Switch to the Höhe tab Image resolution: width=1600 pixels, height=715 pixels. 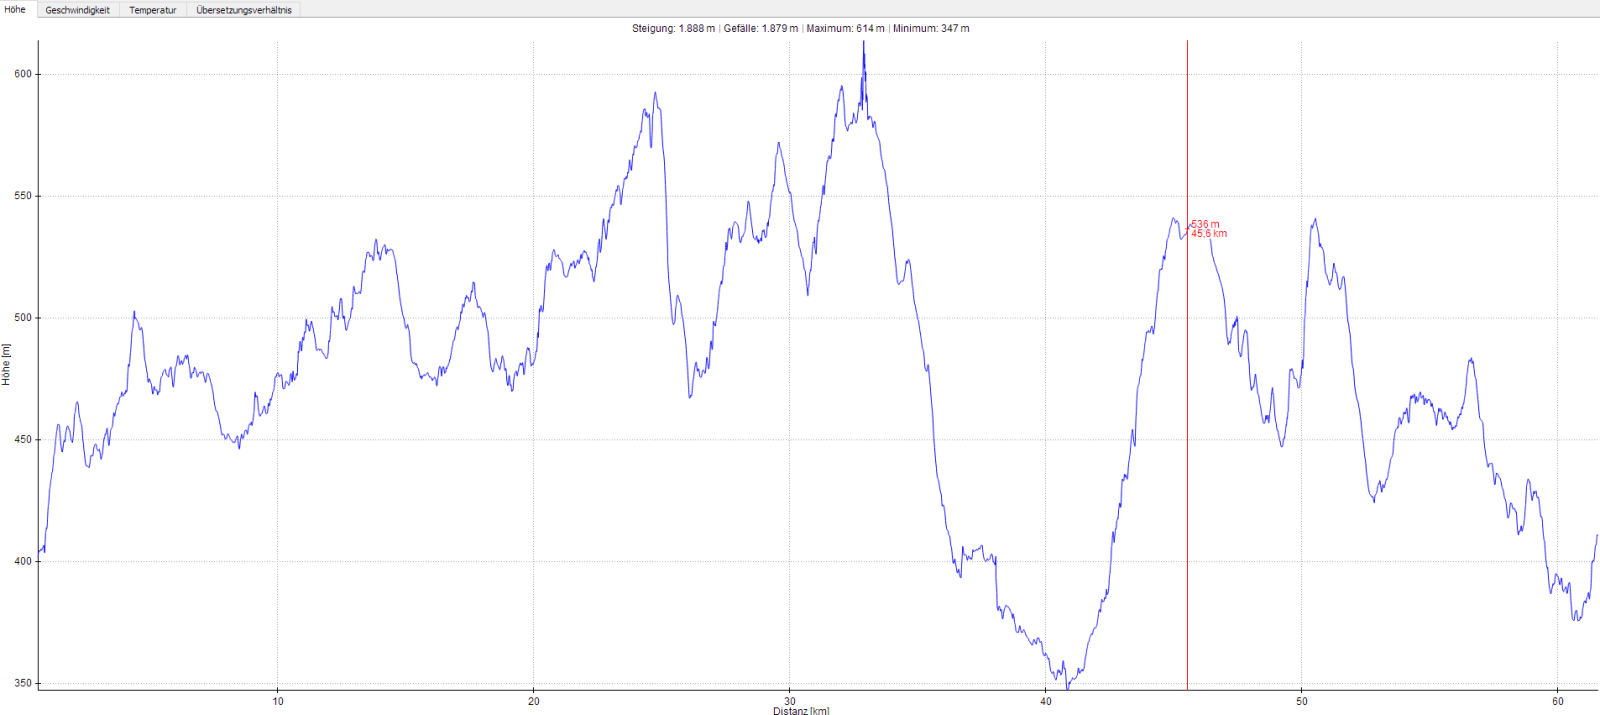point(15,9)
